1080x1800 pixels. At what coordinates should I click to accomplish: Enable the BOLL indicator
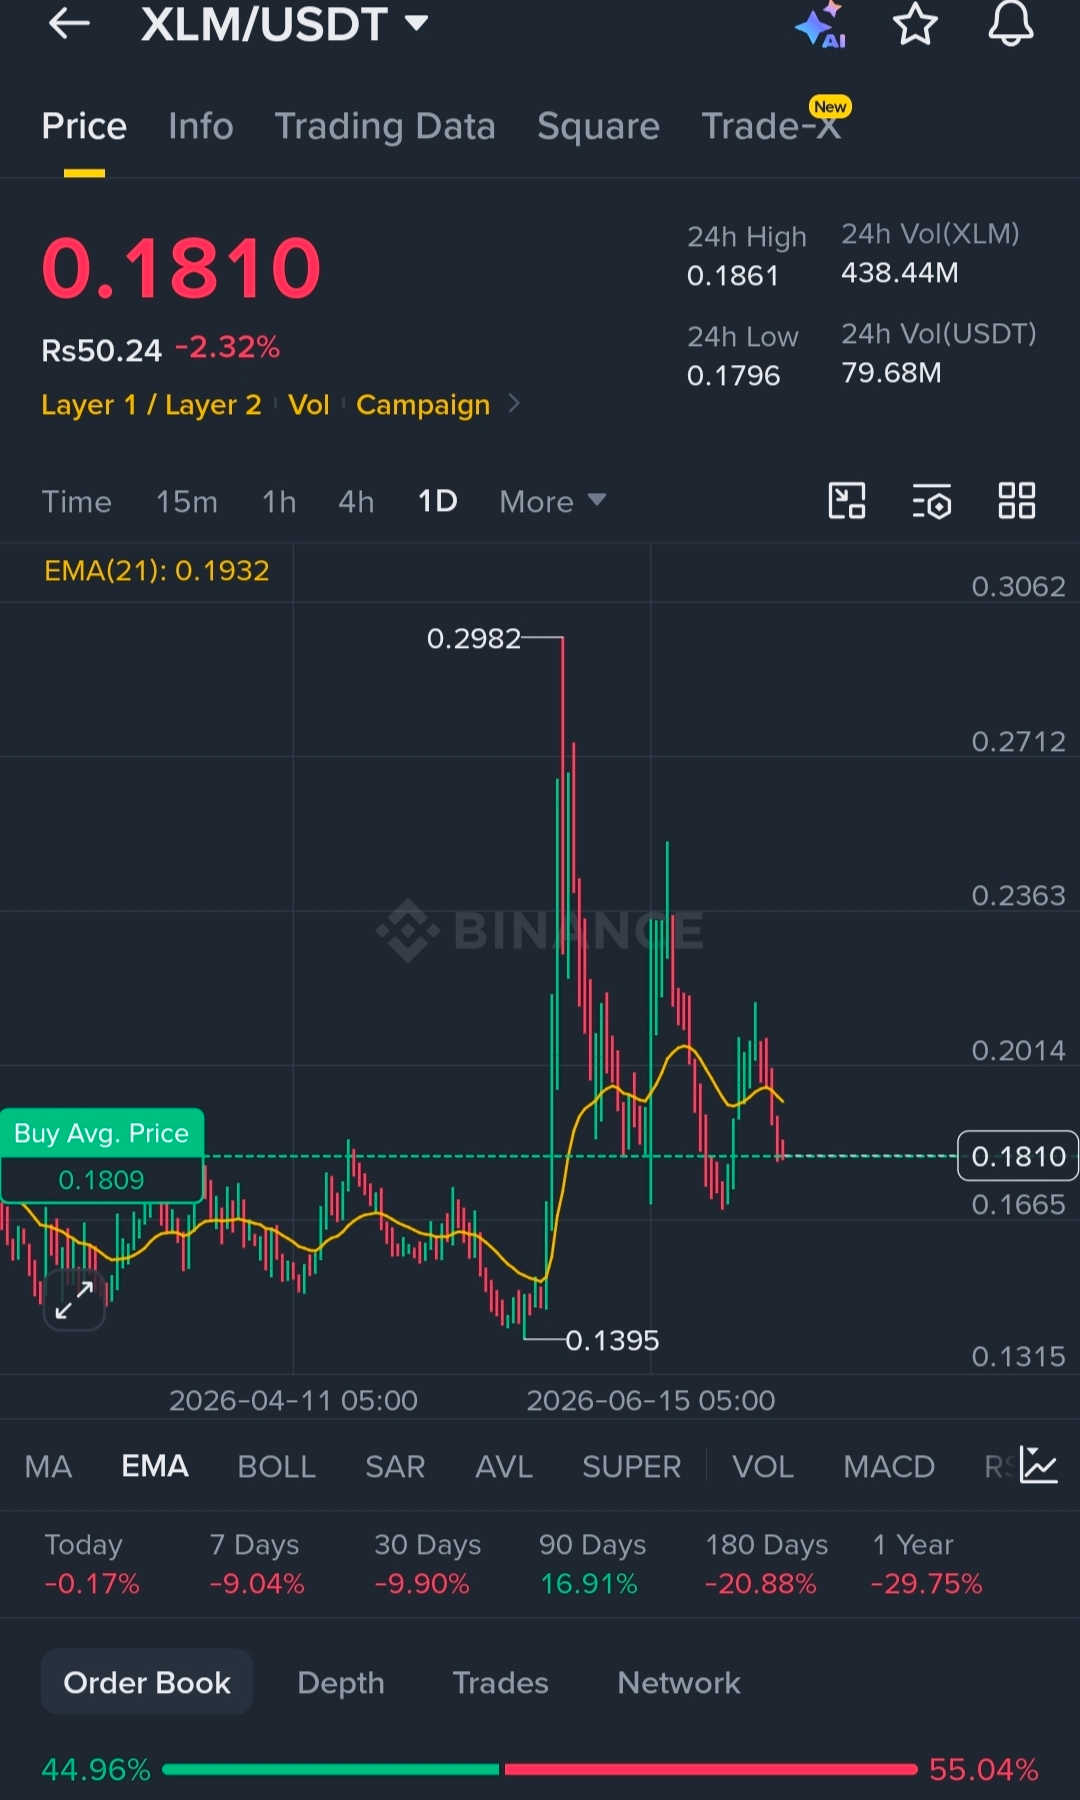click(x=276, y=1466)
